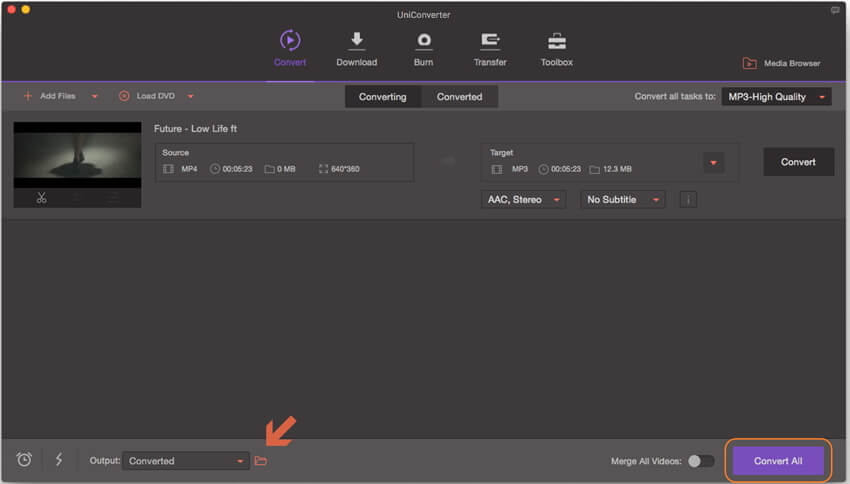
Task: Click the feedback icon in title bar
Action: [835, 10]
